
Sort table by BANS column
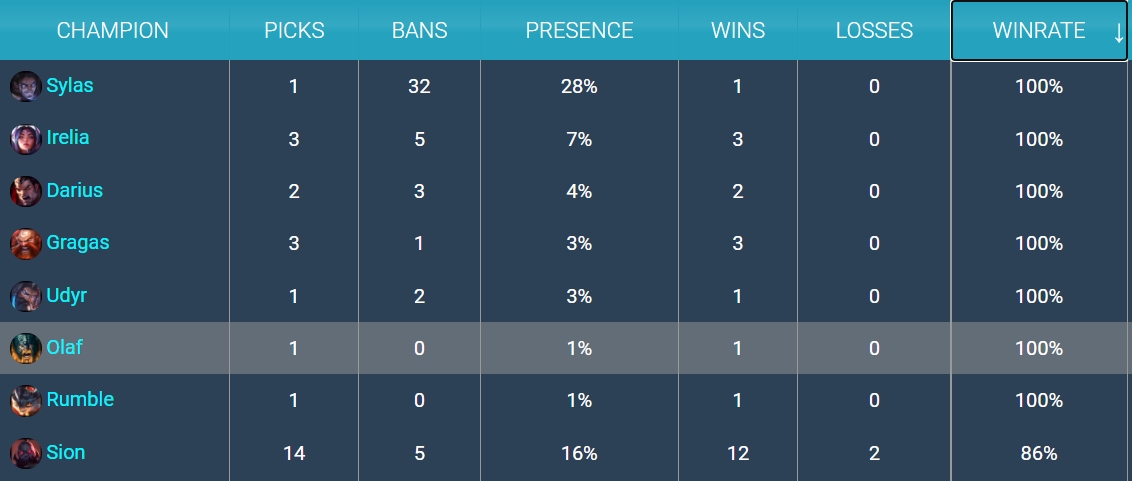click(x=419, y=30)
